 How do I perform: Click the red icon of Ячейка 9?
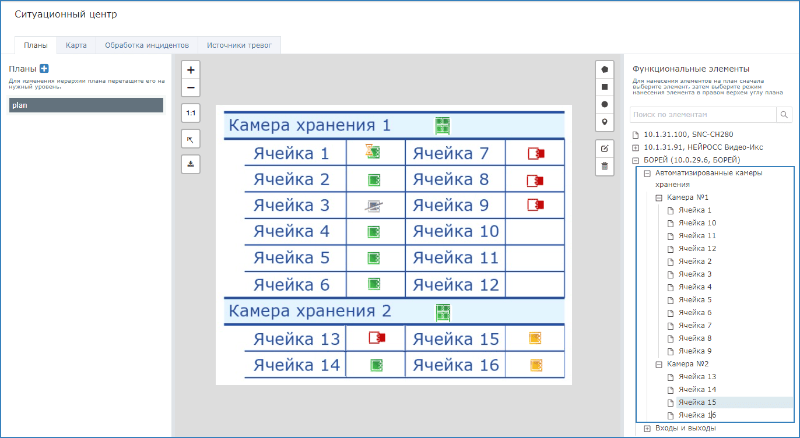click(536, 205)
